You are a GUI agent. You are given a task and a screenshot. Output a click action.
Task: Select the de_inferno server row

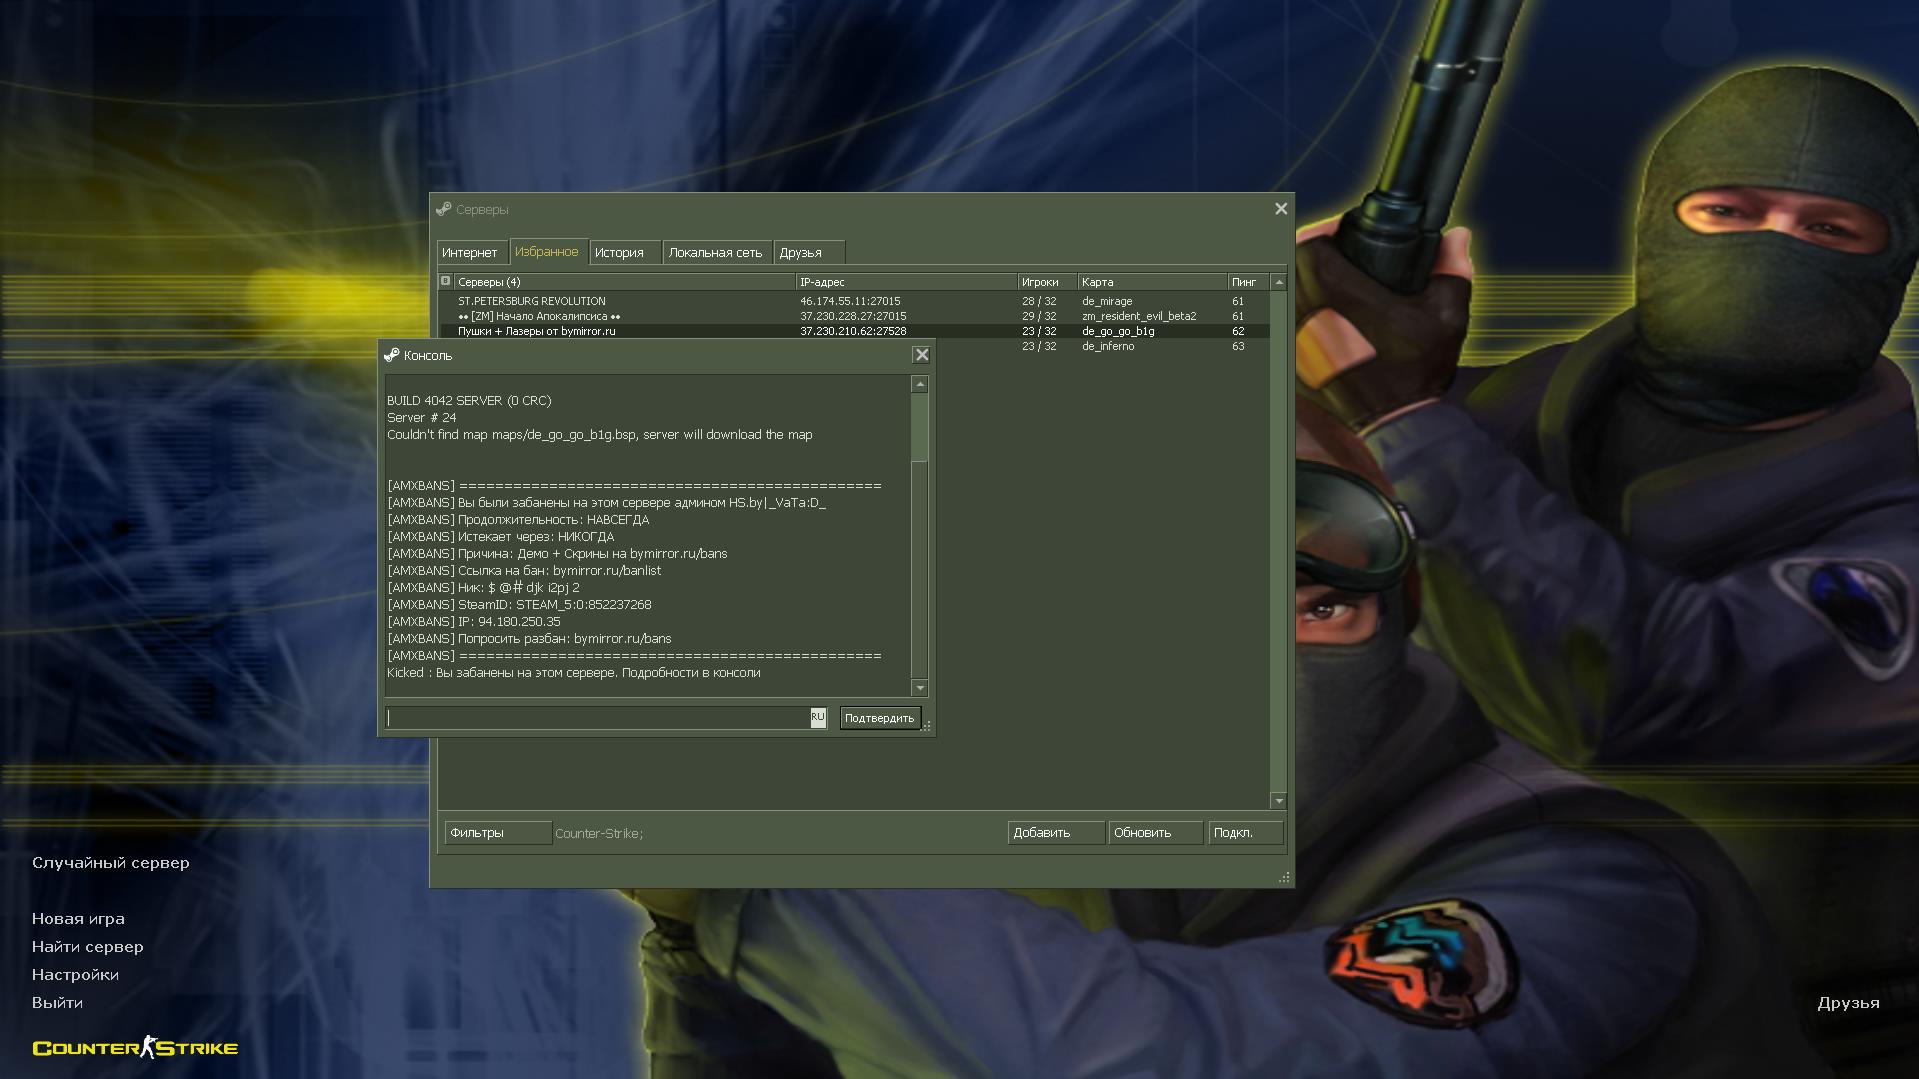(x=1103, y=346)
